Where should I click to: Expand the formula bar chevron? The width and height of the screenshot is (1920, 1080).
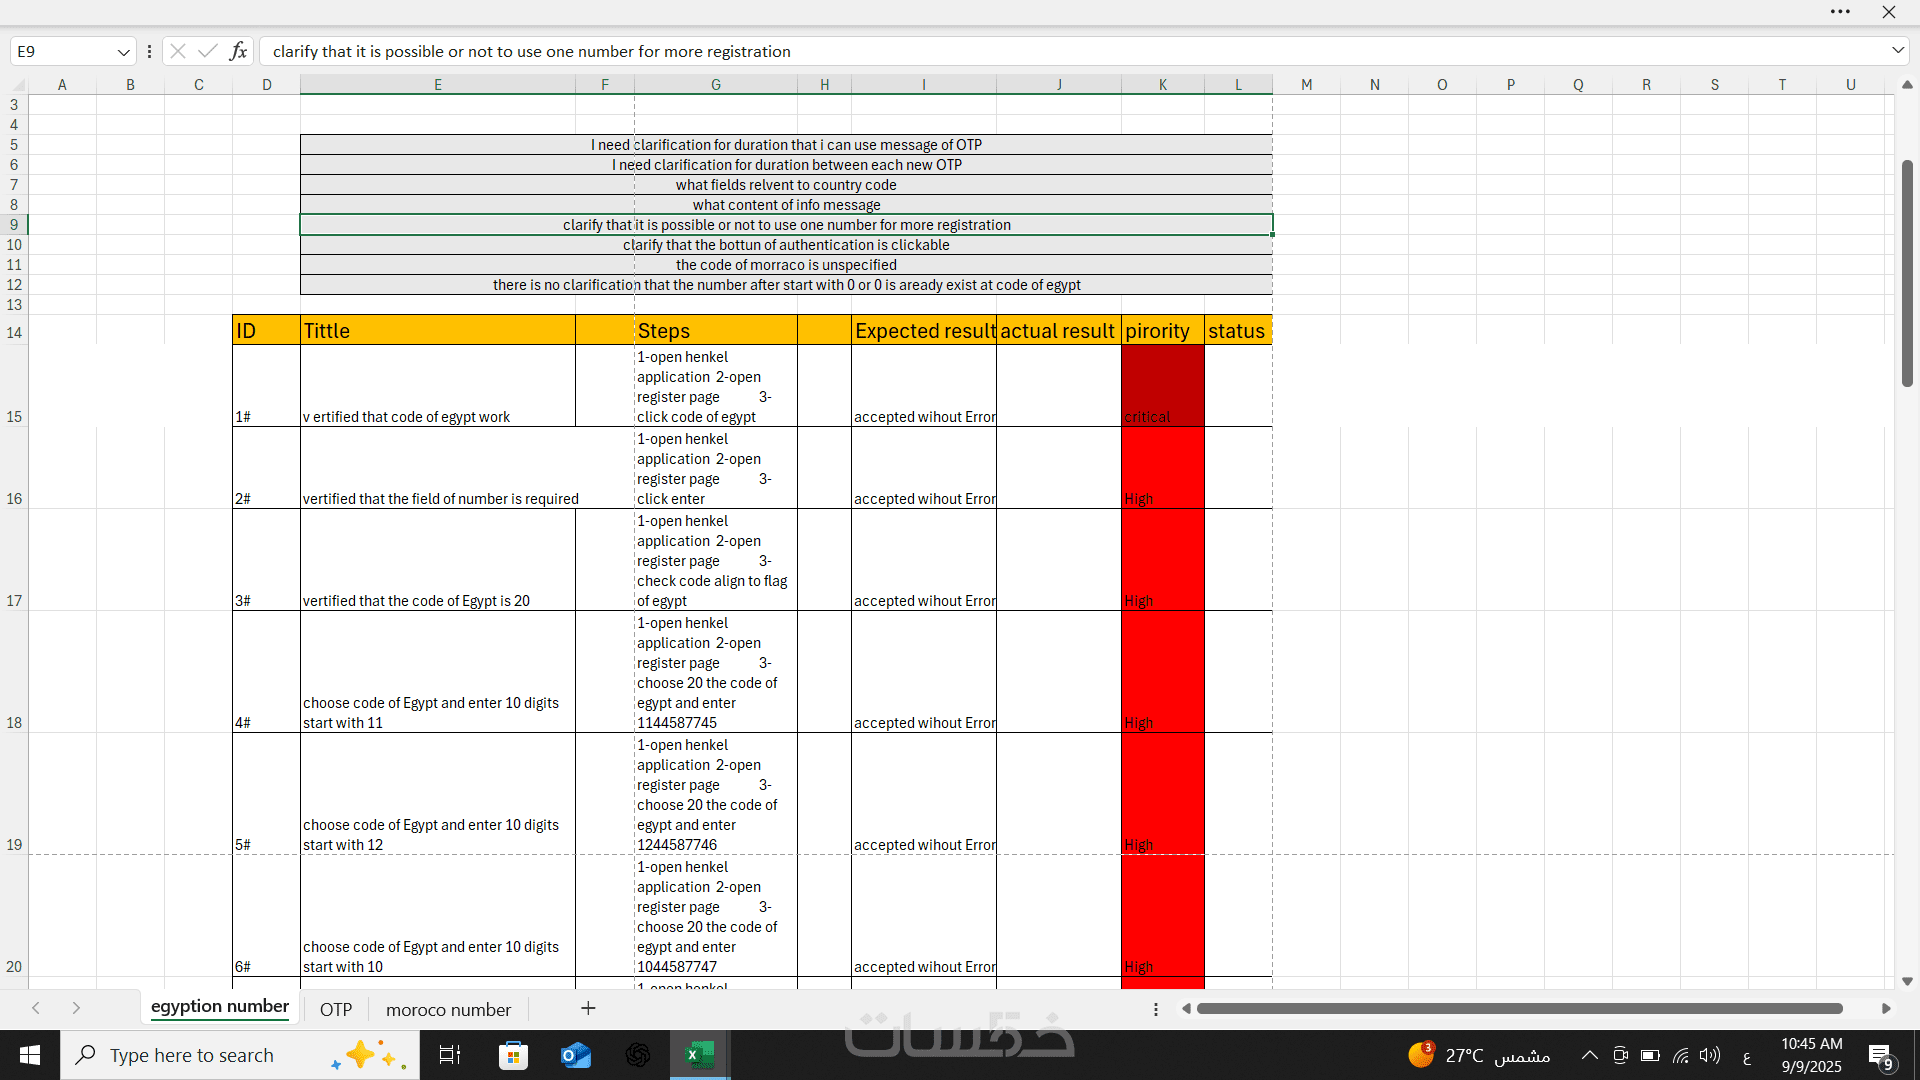tap(1897, 50)
